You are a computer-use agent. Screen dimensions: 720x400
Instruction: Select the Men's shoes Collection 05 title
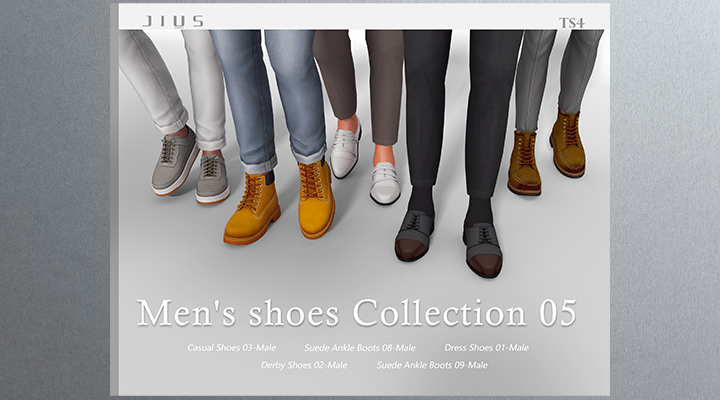pyautogui.click(x=357, y=312)
